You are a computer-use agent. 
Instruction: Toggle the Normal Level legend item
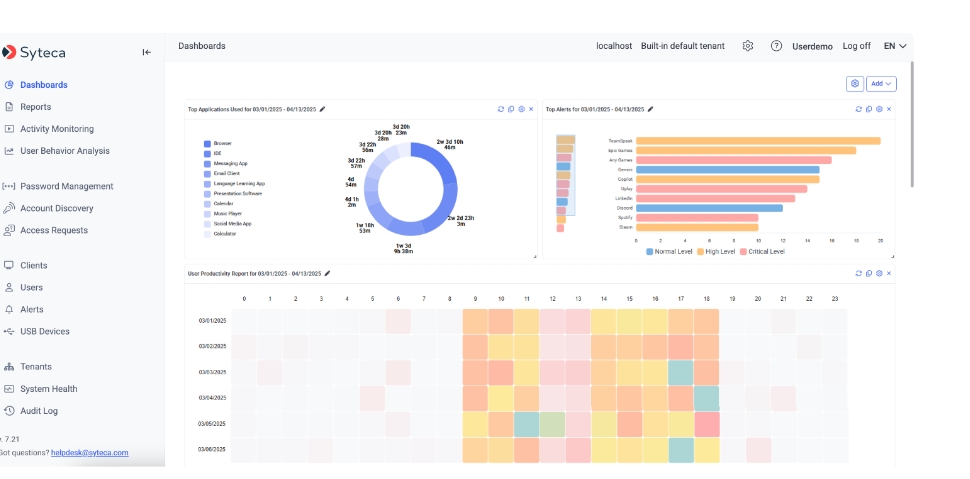(671, 251)
